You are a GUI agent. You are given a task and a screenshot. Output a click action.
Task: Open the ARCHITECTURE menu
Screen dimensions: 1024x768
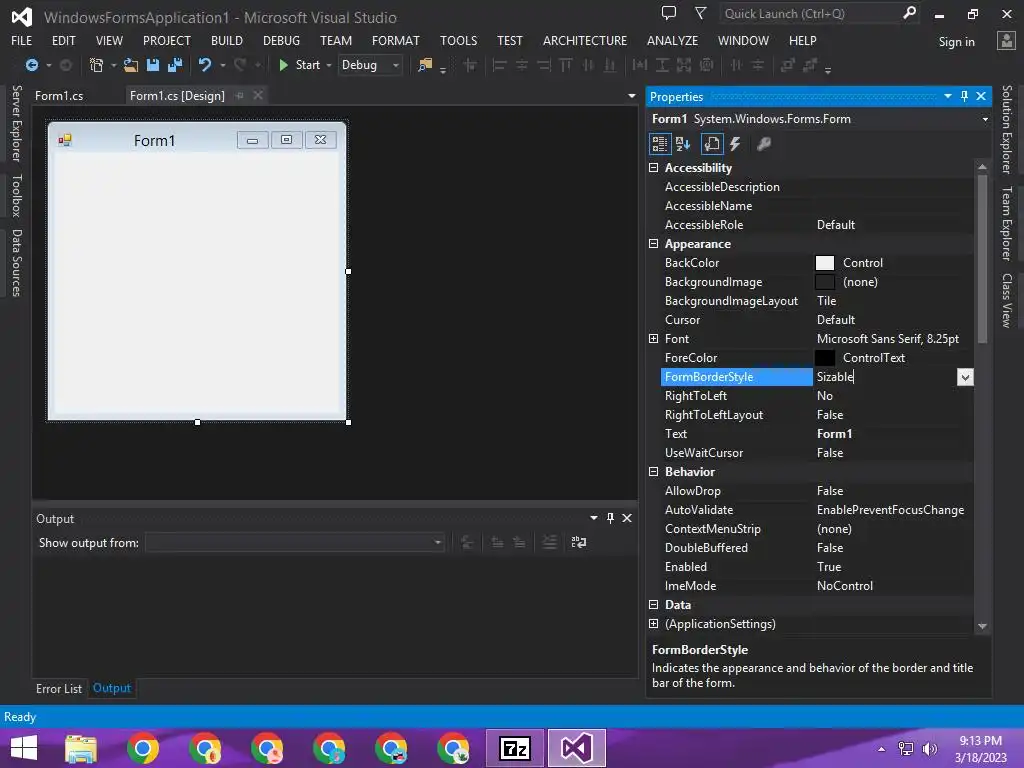(584, 40)
